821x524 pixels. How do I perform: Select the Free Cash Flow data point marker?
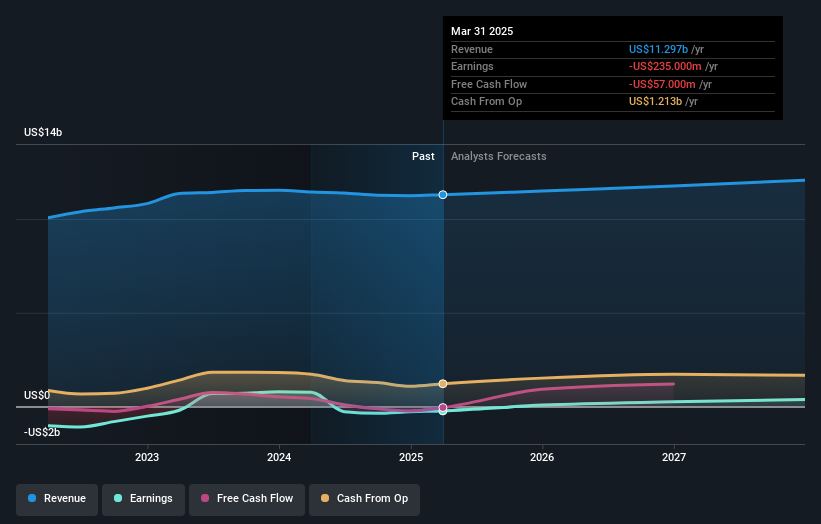click(443, 407)
